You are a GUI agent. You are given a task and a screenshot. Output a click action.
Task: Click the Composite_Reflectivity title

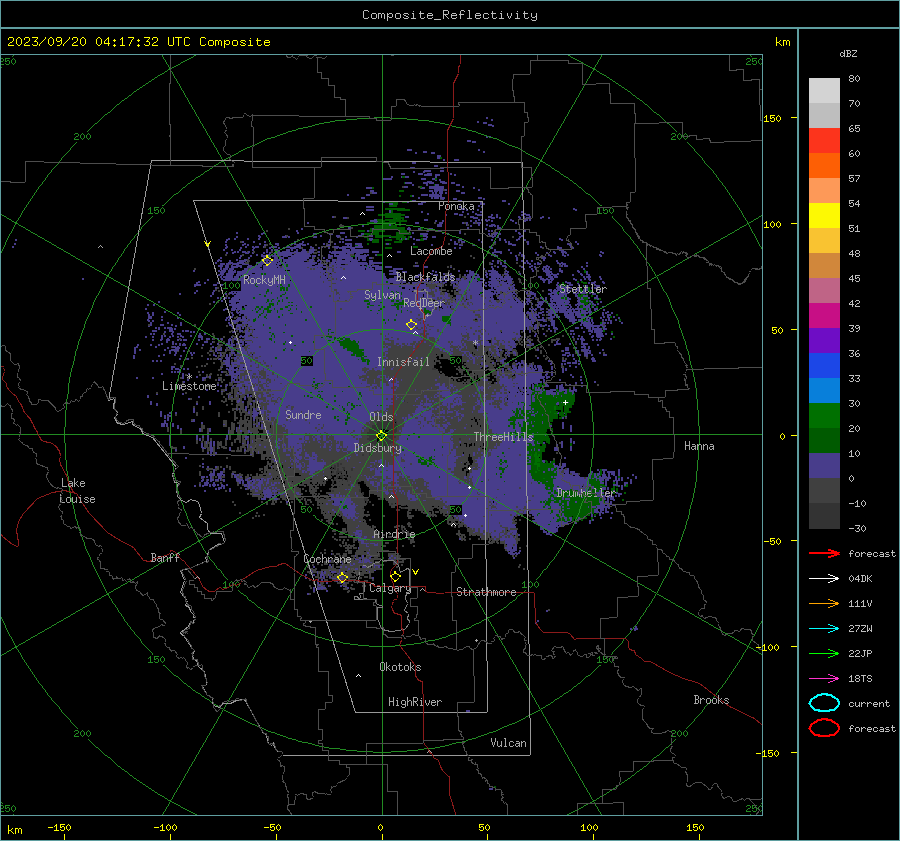tap(450, 15)
